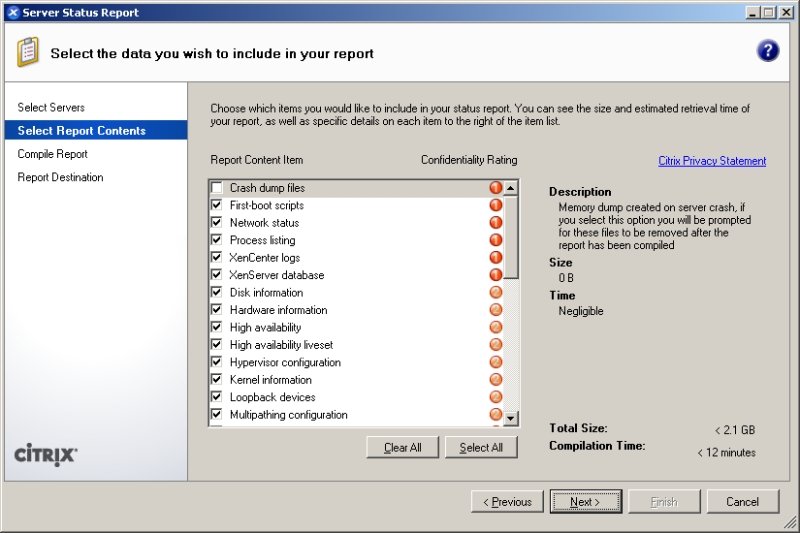This screenshot has width=800, height=533.
Task: Uncheck the Loopback devices checkbox
Action: click(x=217, y=397)
